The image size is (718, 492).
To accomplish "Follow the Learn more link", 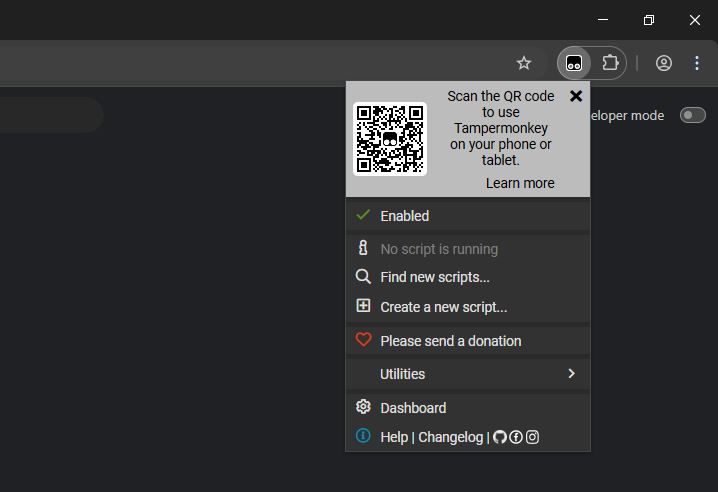I will [x=520, y=183].
